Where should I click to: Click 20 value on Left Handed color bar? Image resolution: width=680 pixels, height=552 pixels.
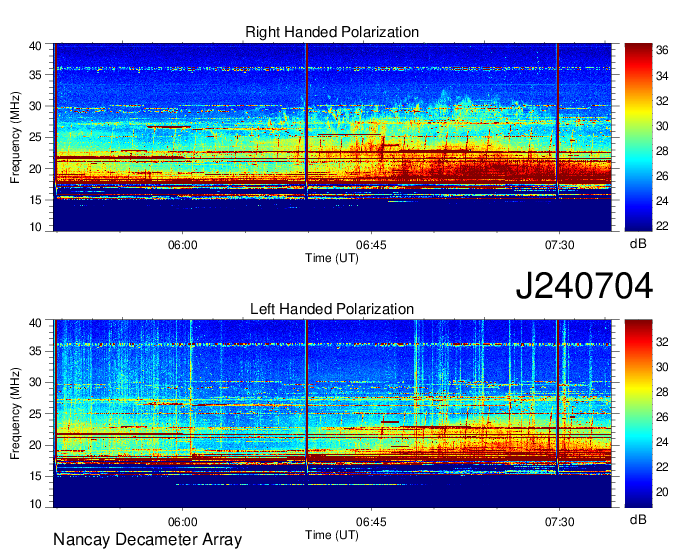tap(662, 492)
